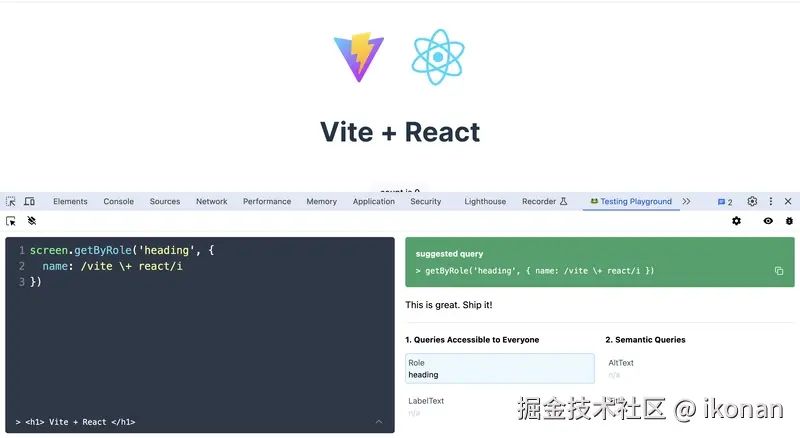Click the React logo
800x438 pixels.
(x=438, y=57)
